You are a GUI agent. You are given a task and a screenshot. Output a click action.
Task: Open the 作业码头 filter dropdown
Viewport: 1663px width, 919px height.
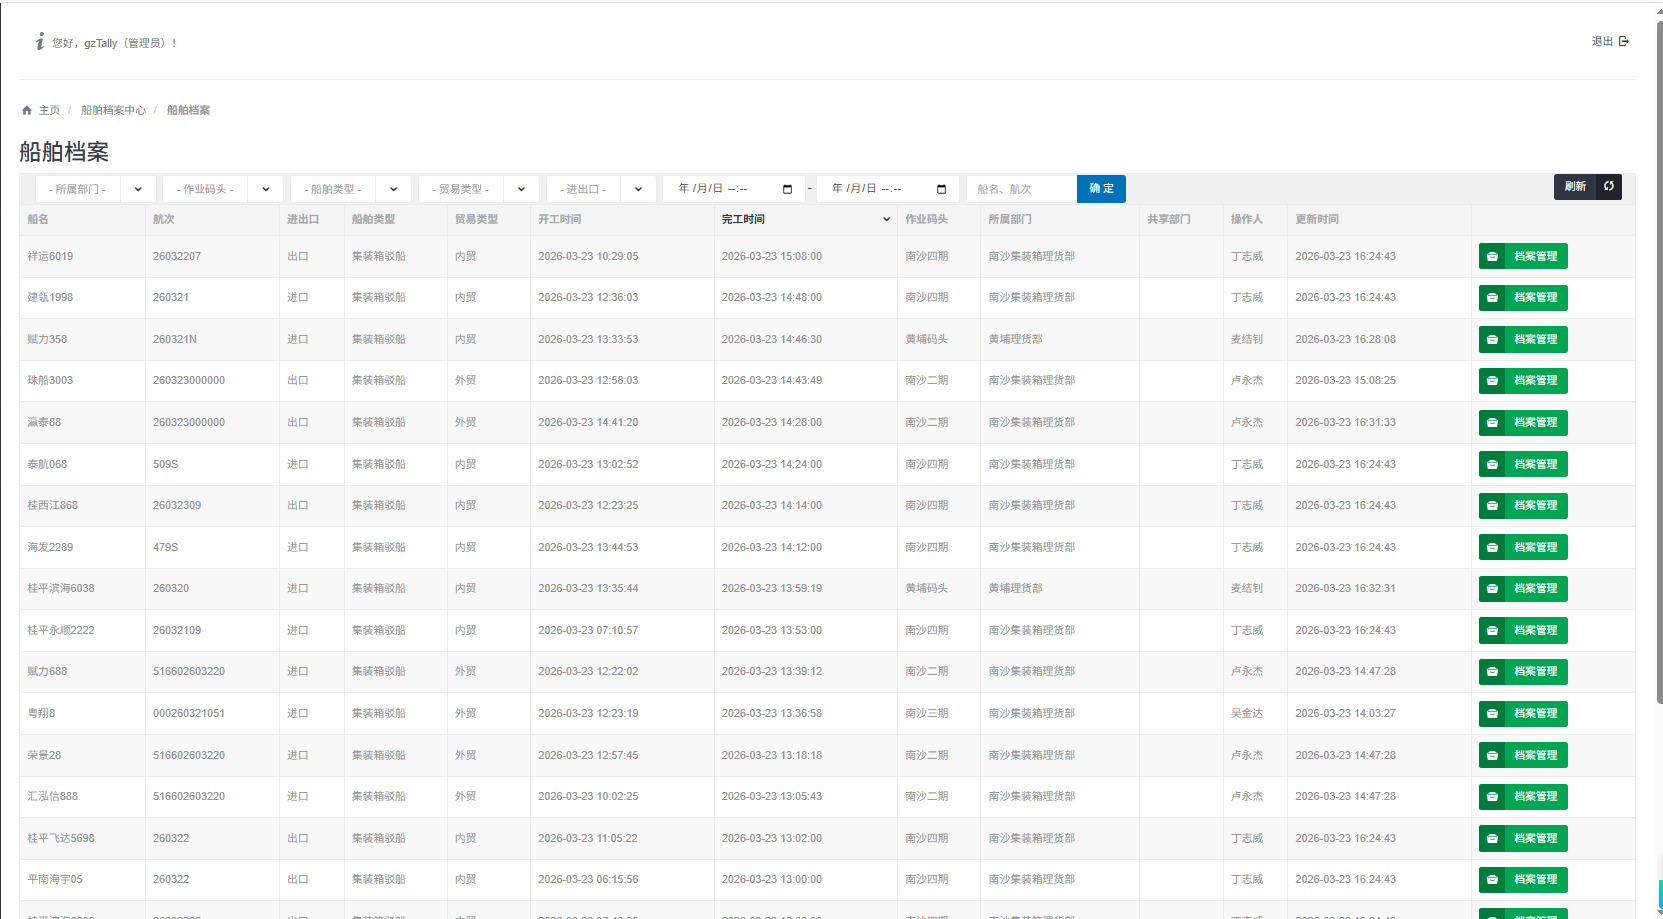[266, 189]
